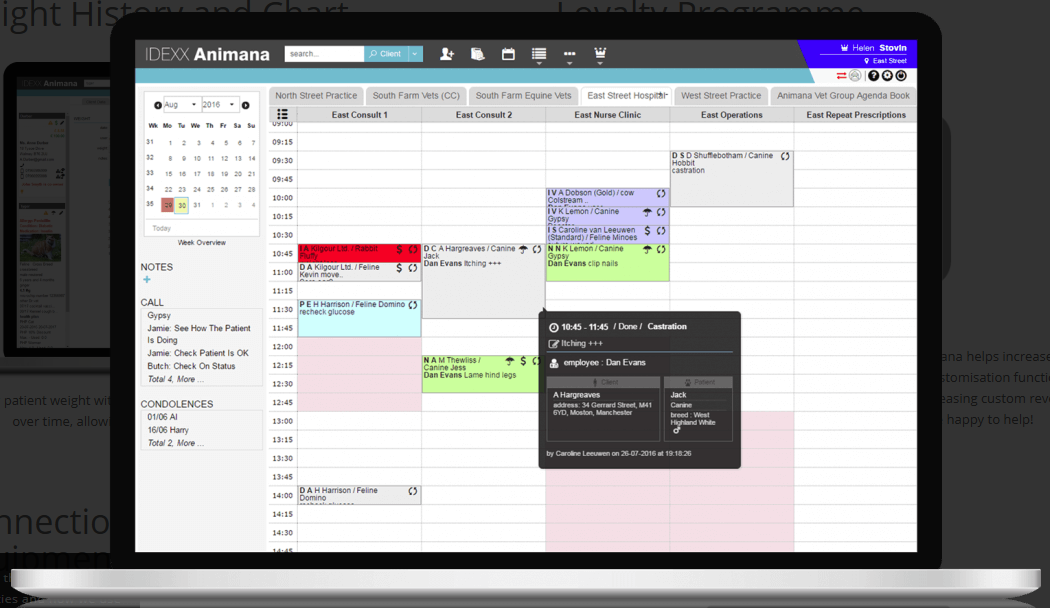Expand the list menu icon in toolbar
The height and width of the screenshot is (608, 1050).
(x=539, y=54)
